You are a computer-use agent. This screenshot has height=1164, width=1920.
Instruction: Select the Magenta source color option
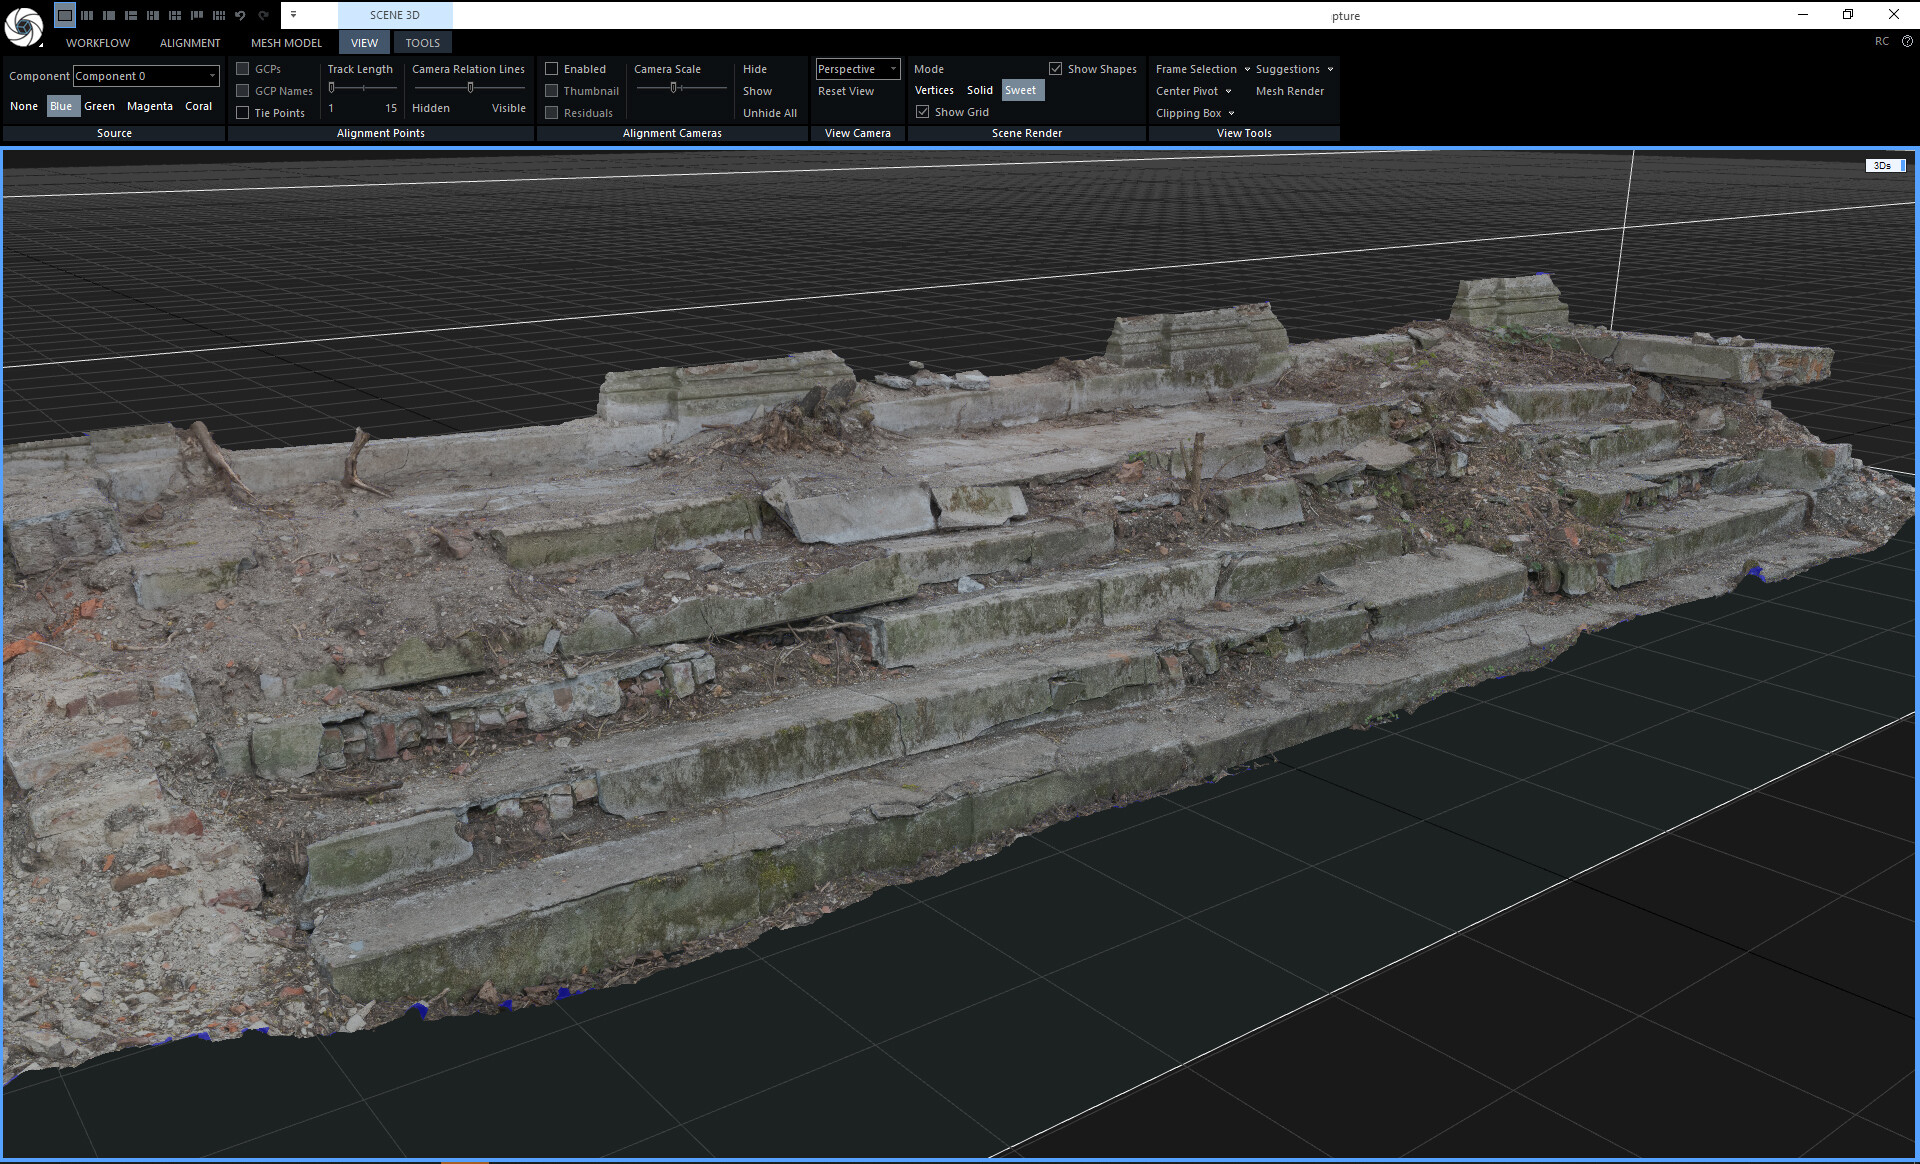(149, 106)
